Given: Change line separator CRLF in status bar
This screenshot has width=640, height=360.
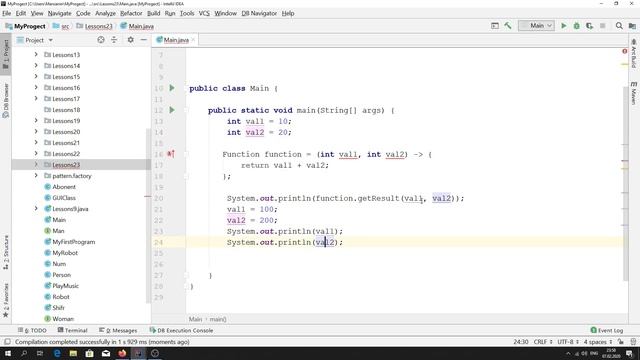Looking at the screenshot, I should coord(543,342).
